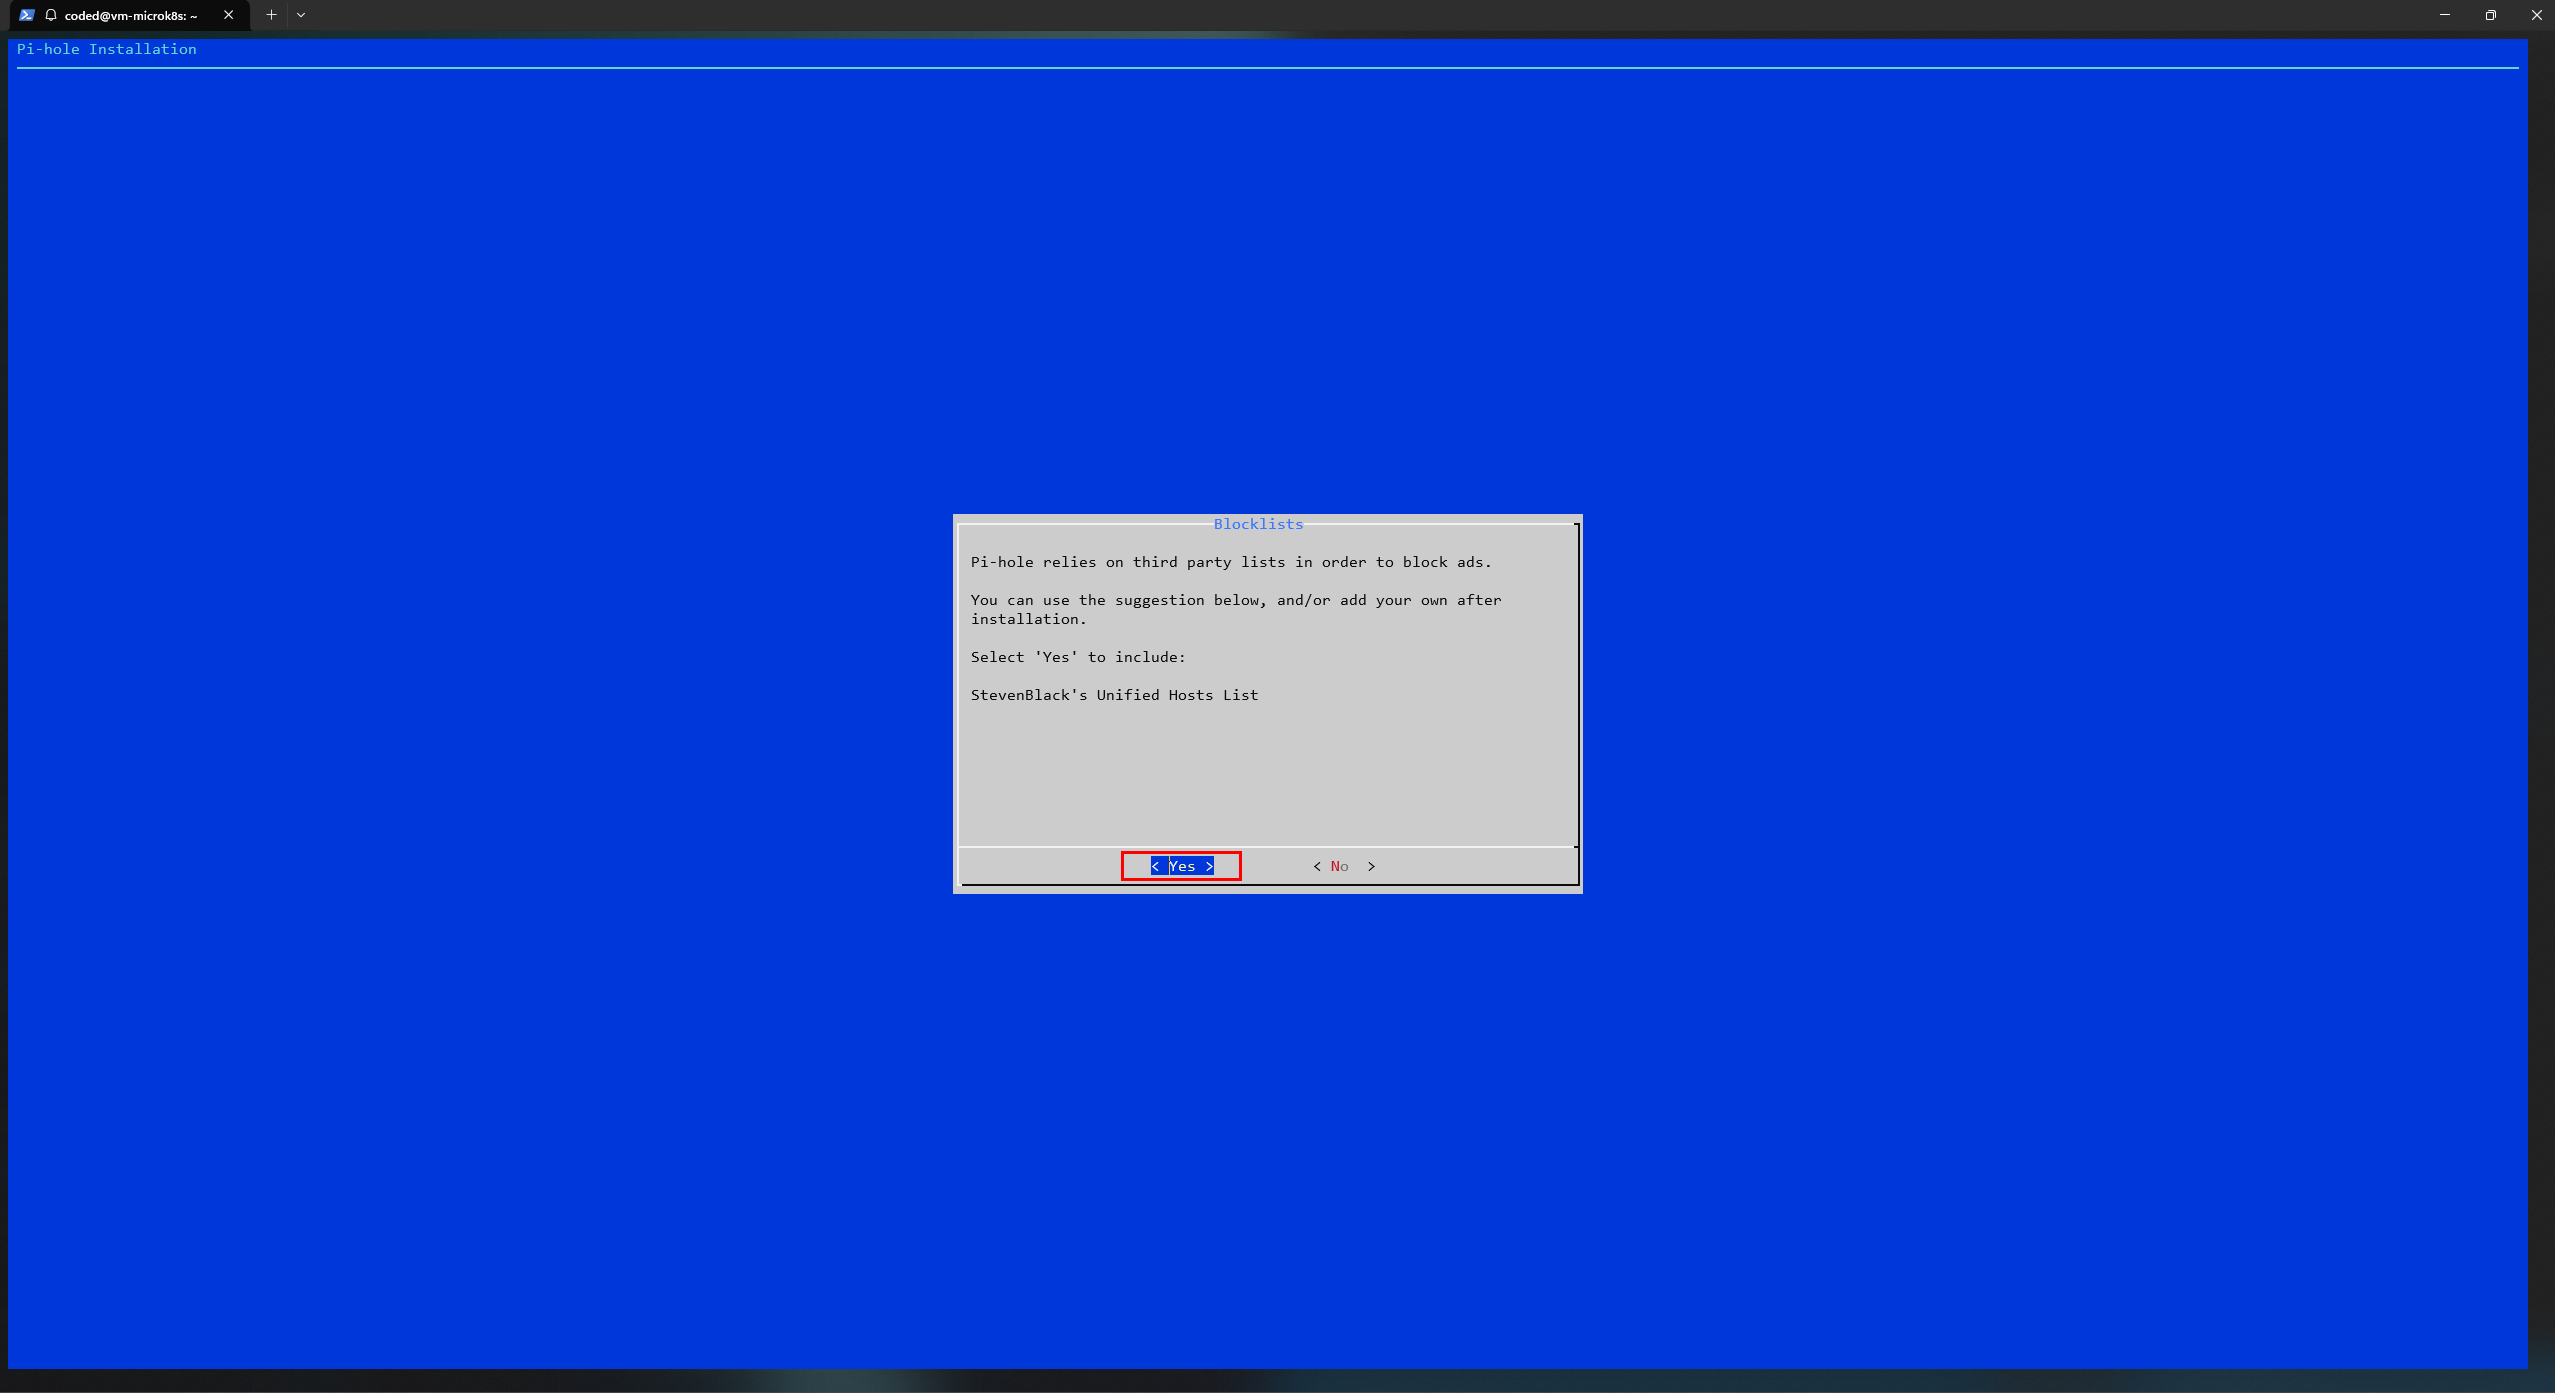Screen dimensions: 2555x1393
Task: Click 'StevenBlack's Unified Hosts List' text
Action: pyautogui.click(x=1114, y=695)
